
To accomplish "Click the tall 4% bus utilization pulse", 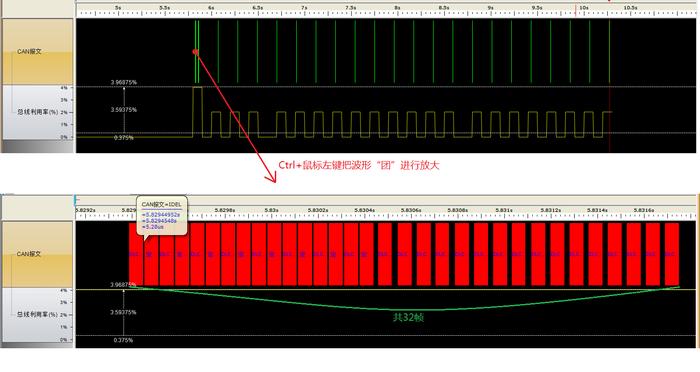I will [x=197, y=112].
